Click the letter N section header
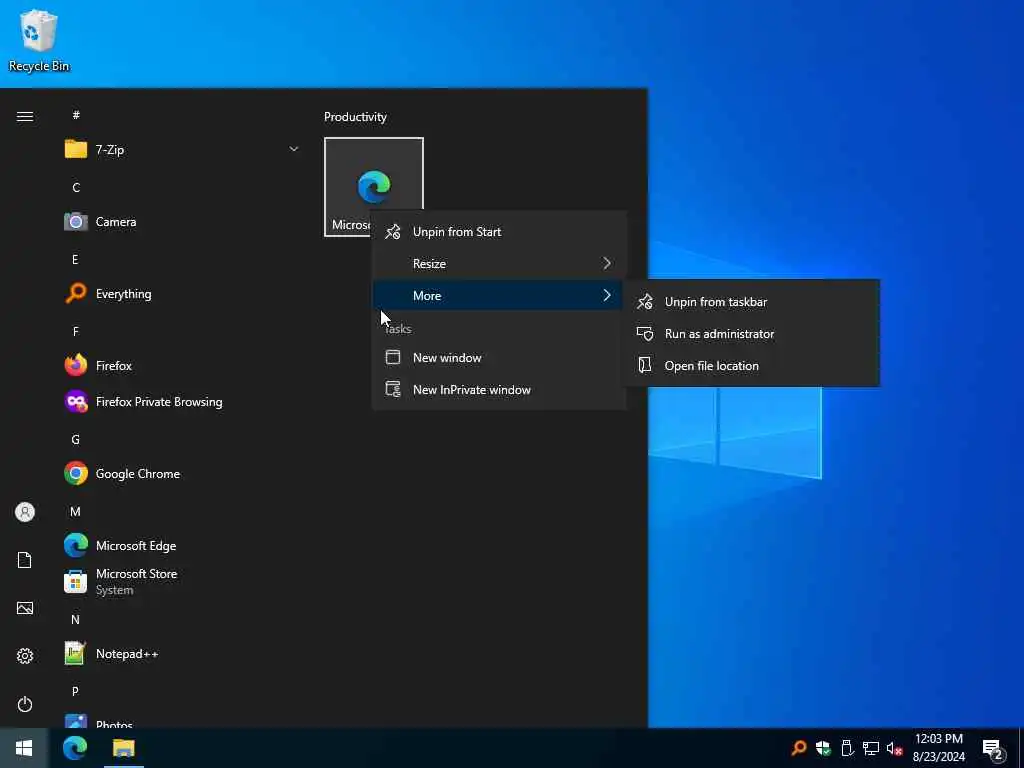This screenshot has width=1024, height=768. (76, 619)
